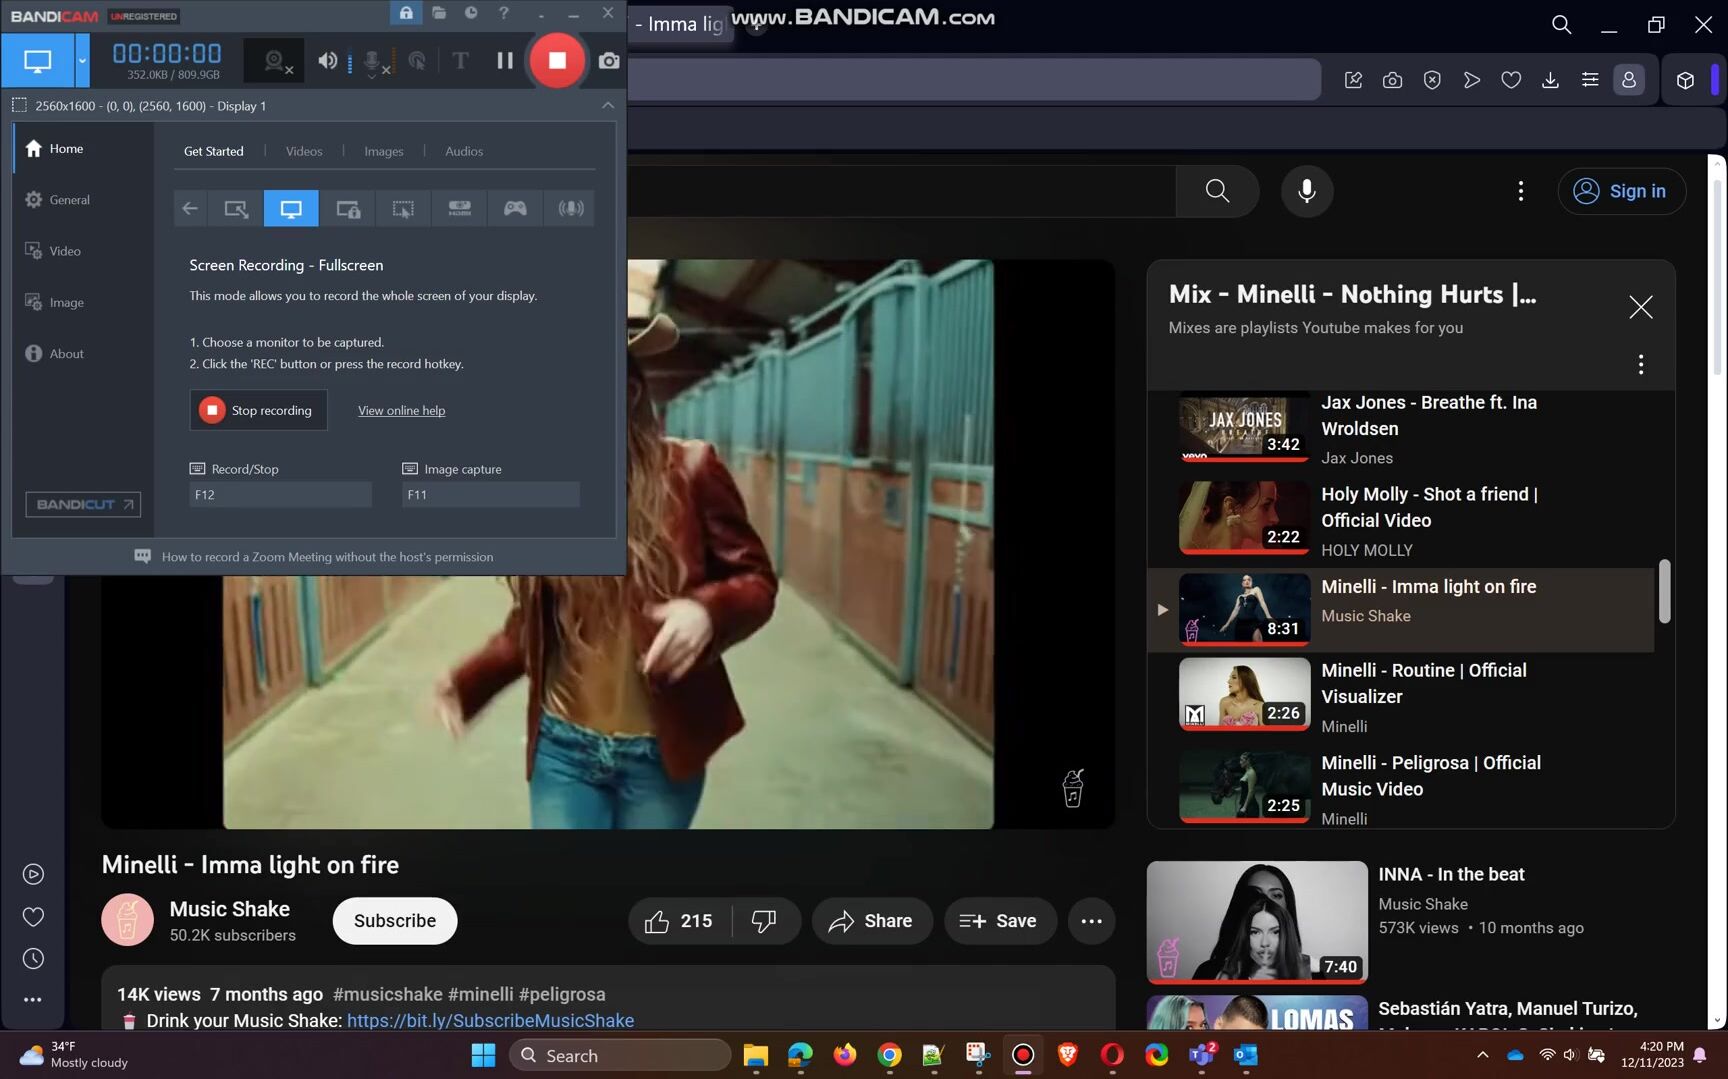Toggle speaker sound recording in Bandicam
1728x1079 pixels.
[x=328, y=61]
